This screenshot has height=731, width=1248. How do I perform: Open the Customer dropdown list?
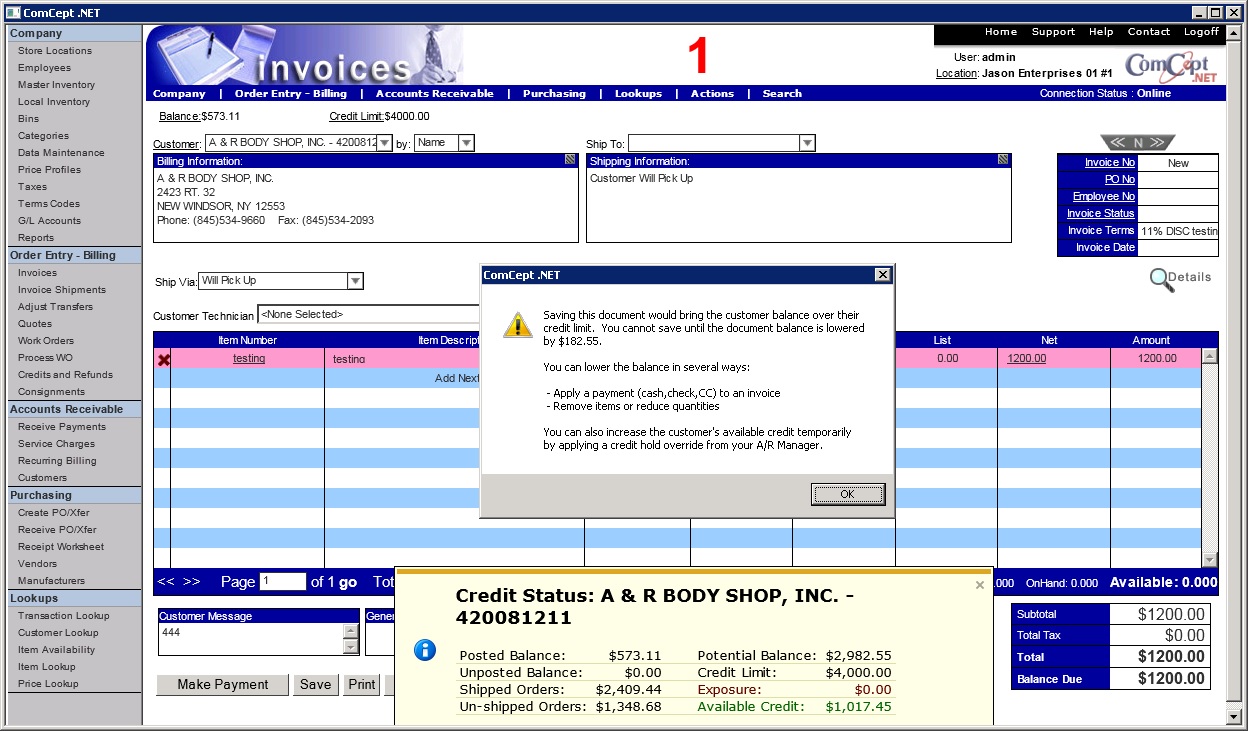(x=384, y=143)
